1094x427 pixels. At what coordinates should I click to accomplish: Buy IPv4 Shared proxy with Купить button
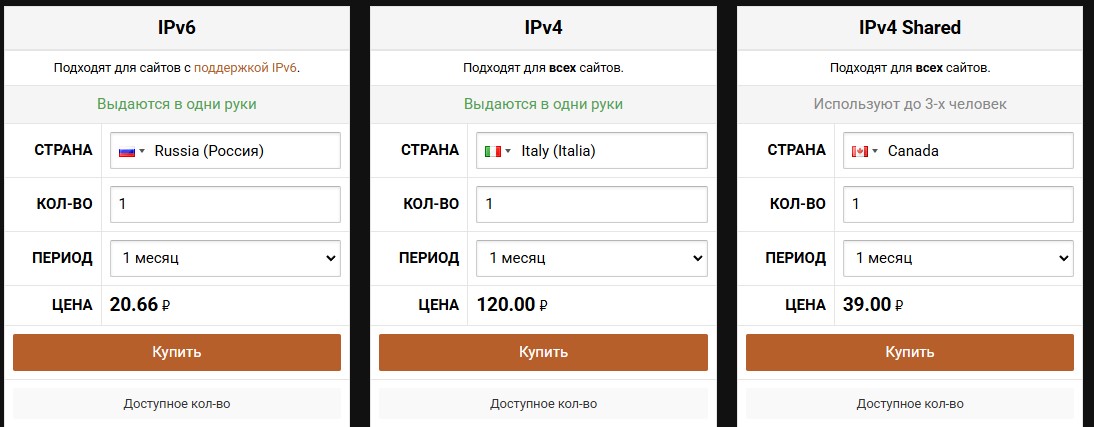[910, 352]
